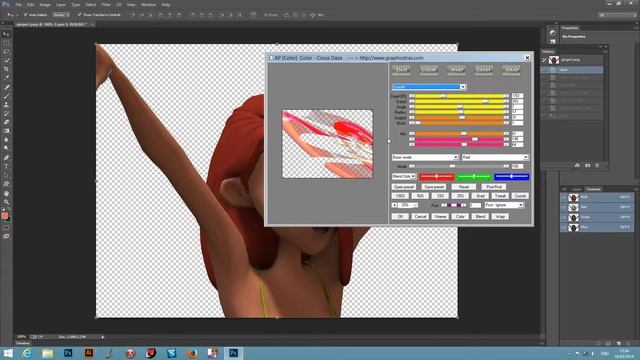The width and height of the screenshot is (640, 360).
Task: Toggle the Auto-Select checkbox
Action: 25,15
